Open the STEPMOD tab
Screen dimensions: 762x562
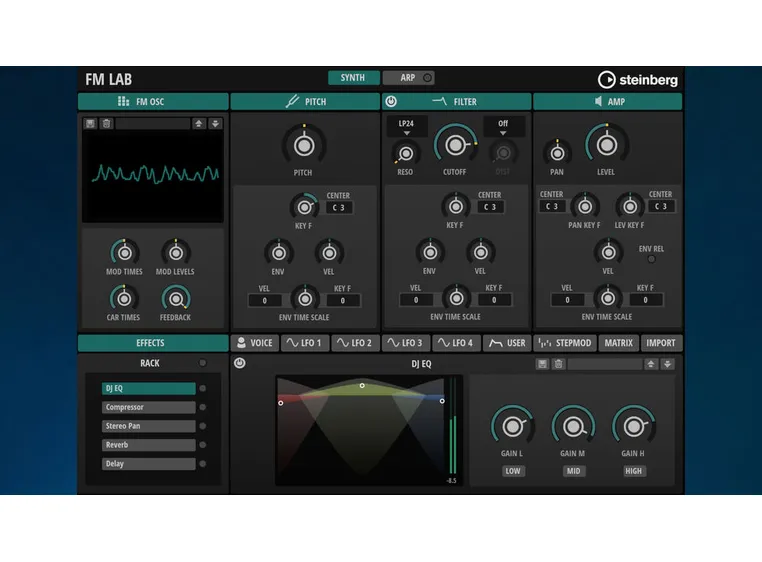coord(565,343)
